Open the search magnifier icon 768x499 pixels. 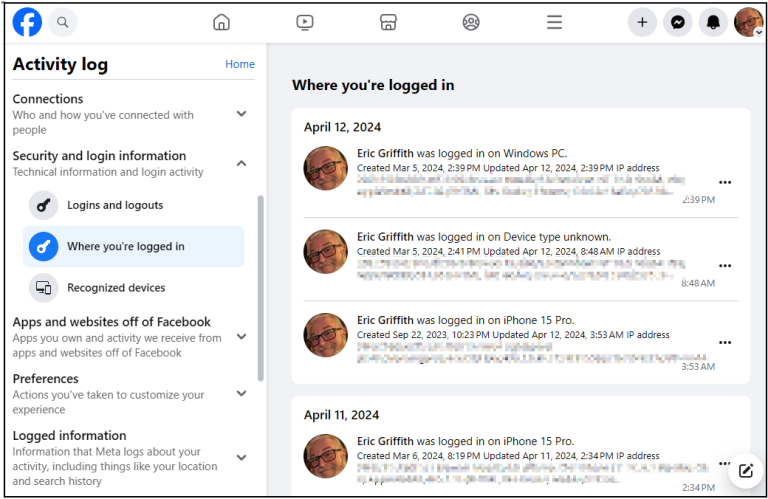62,22
